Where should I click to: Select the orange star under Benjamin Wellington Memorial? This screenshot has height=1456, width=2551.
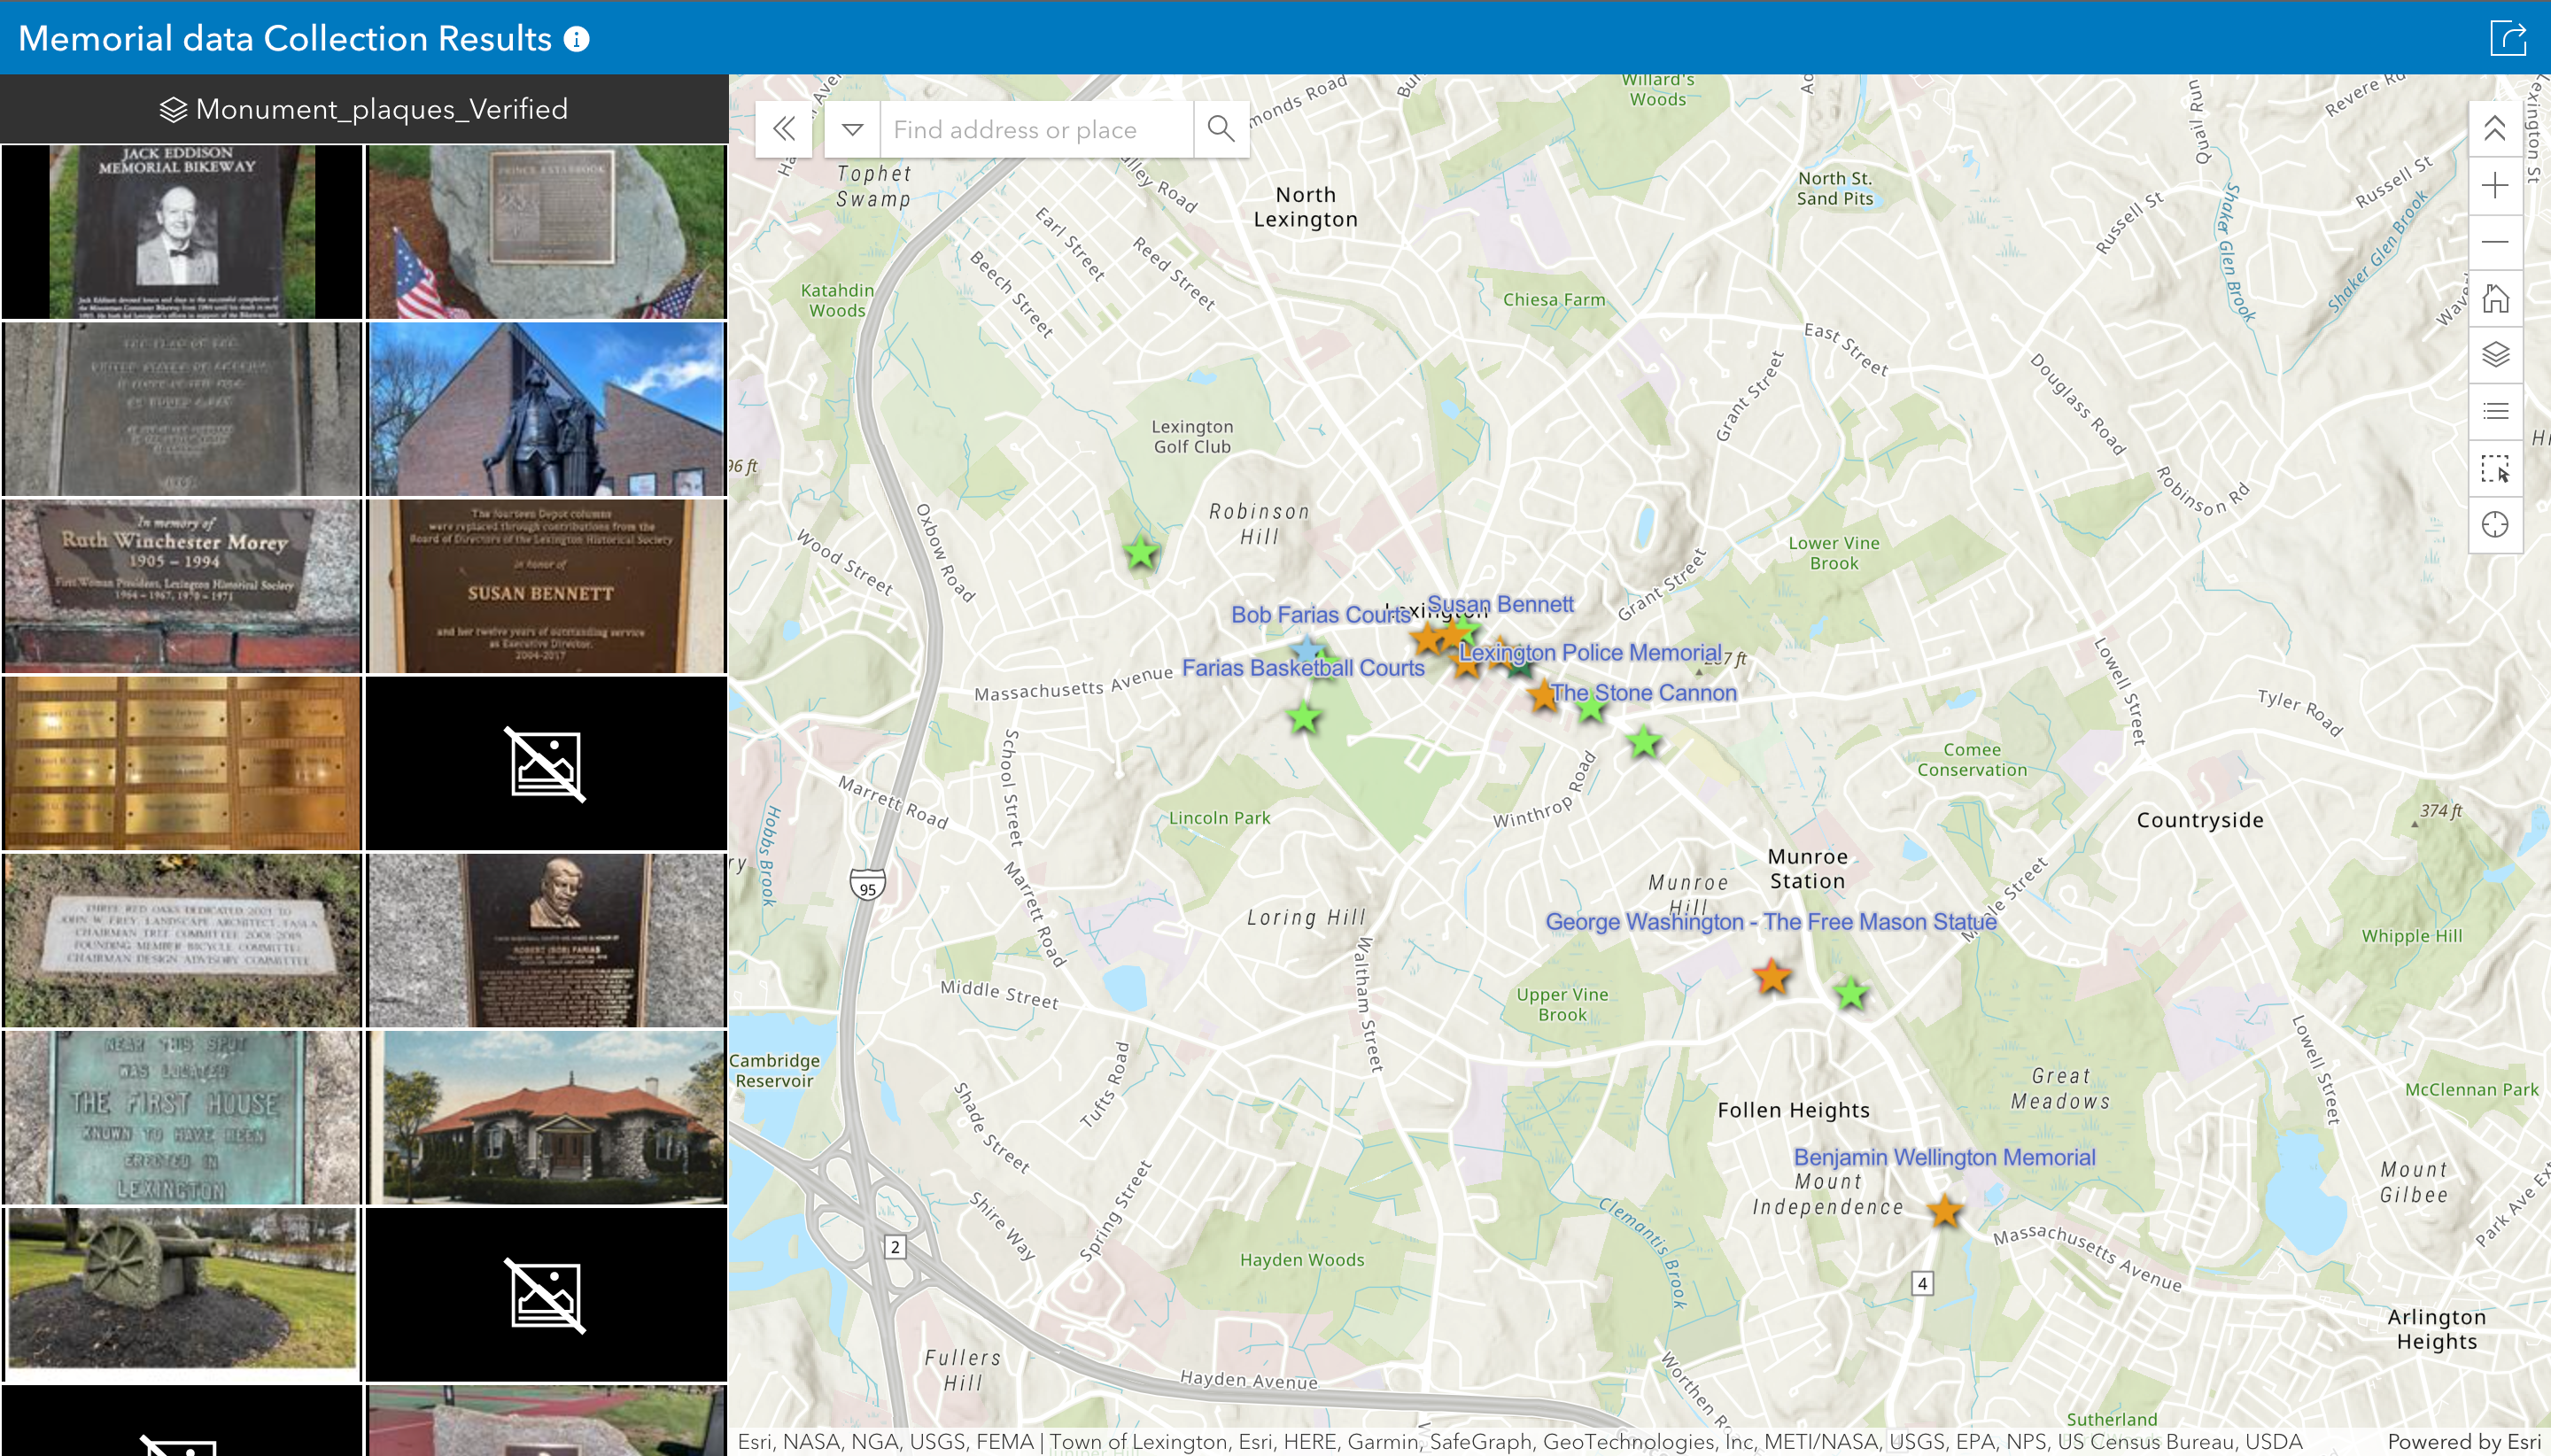click(x=1945, y=1211)
